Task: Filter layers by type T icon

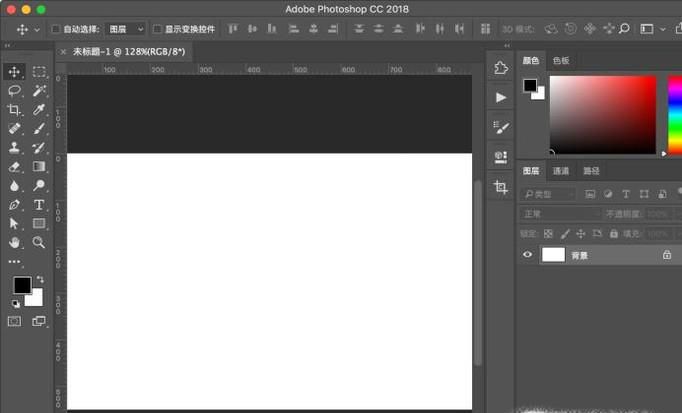Action: coord(626,194)
